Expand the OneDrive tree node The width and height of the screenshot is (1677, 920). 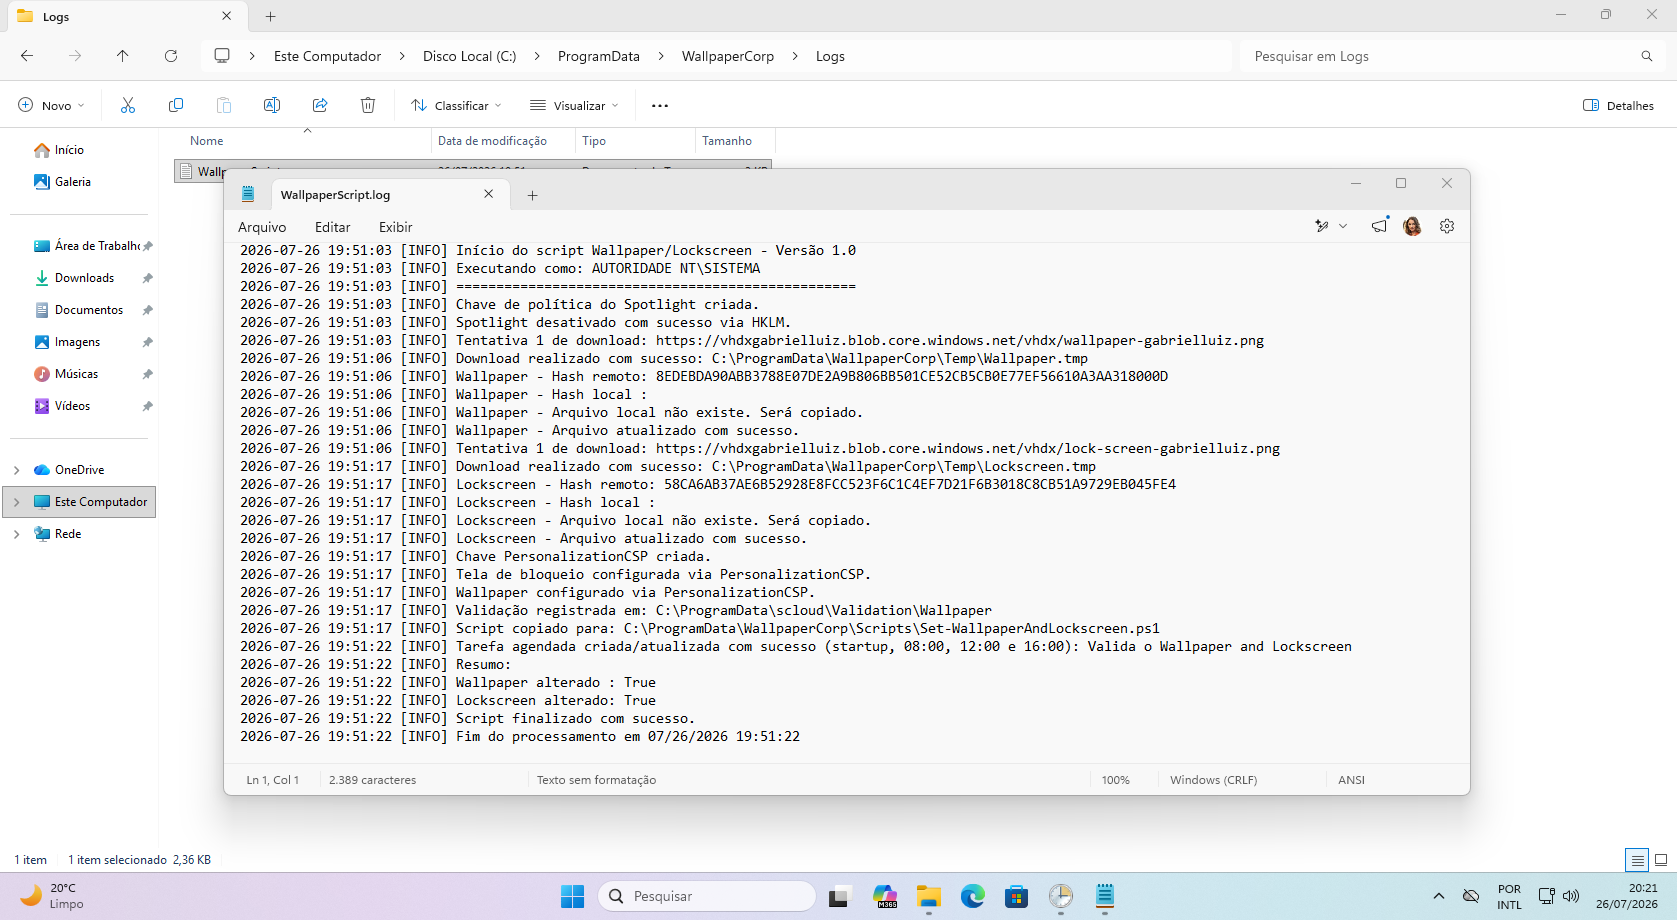click(x=17, y=470)
